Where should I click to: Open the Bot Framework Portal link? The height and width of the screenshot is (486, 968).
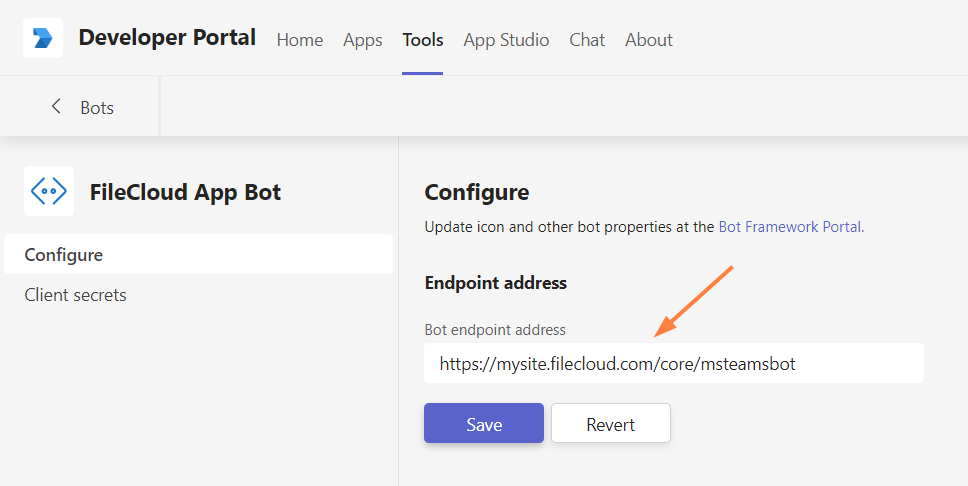[x=789, y=226]
